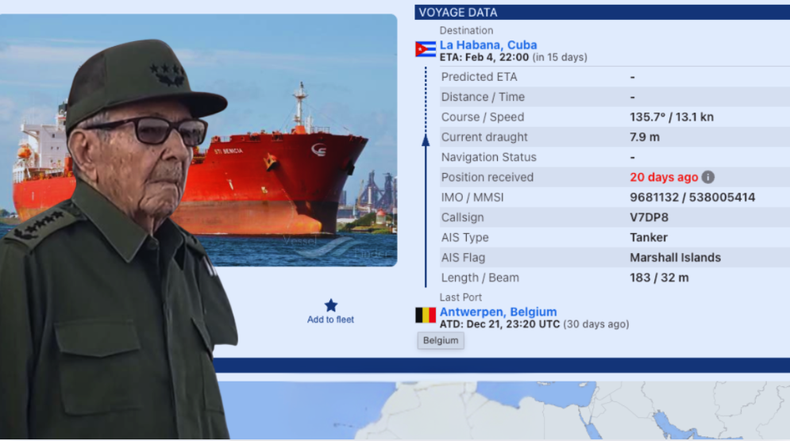Click the Cuban flag icon
Viewport: 790px width, 441px height.
point(426,49)
